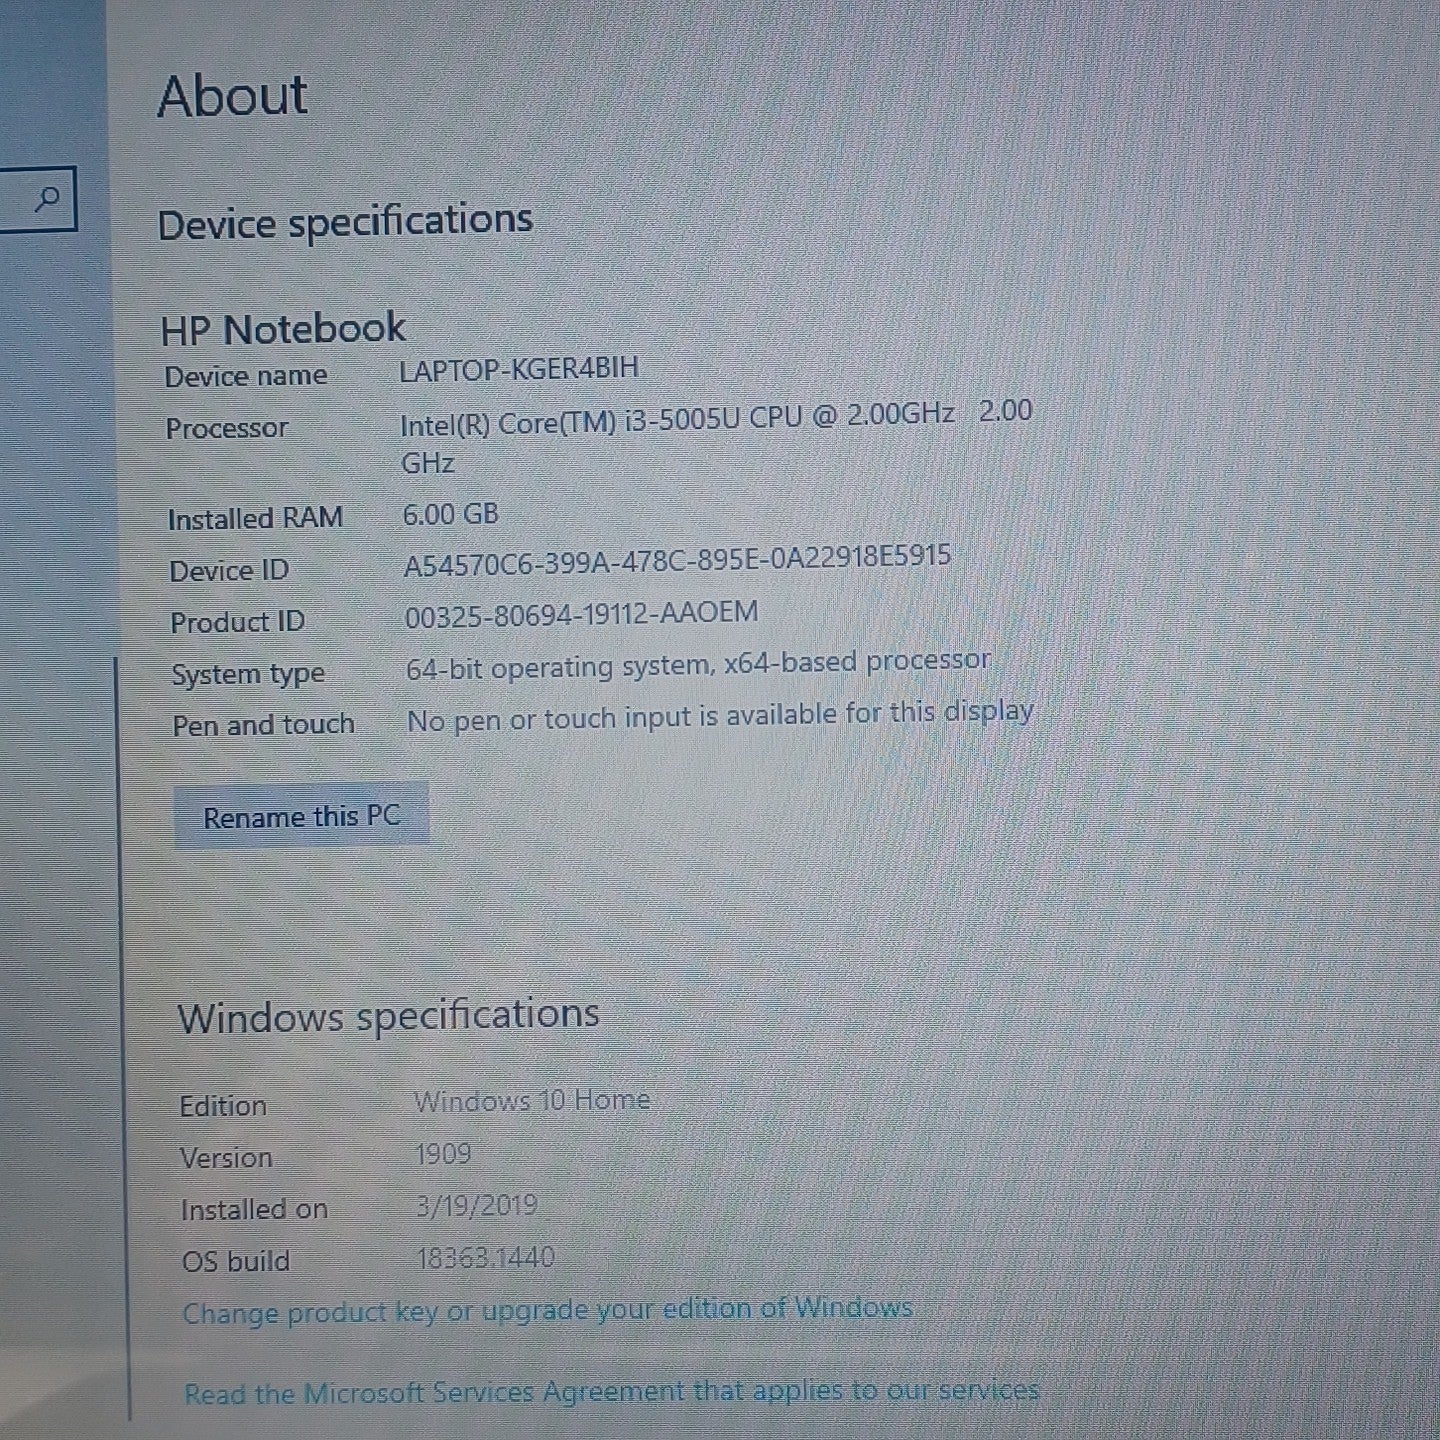Select the device name LAPTOP-KGER4BIH
The width and height of the screenshot is (1440, 1440).
[518, 369]
